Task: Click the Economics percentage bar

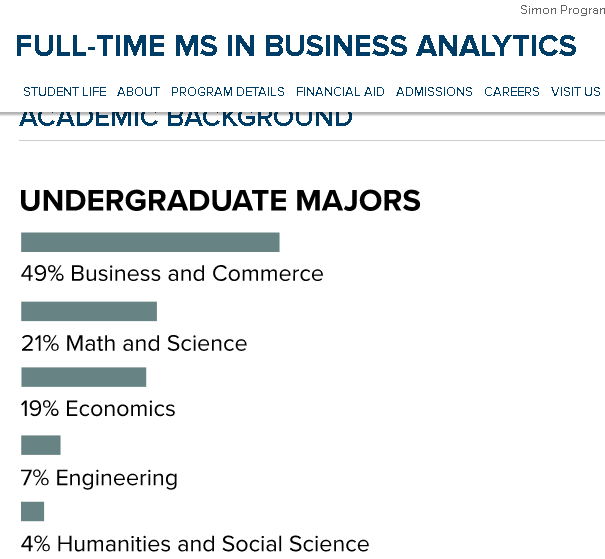Action: click(83, 377)
